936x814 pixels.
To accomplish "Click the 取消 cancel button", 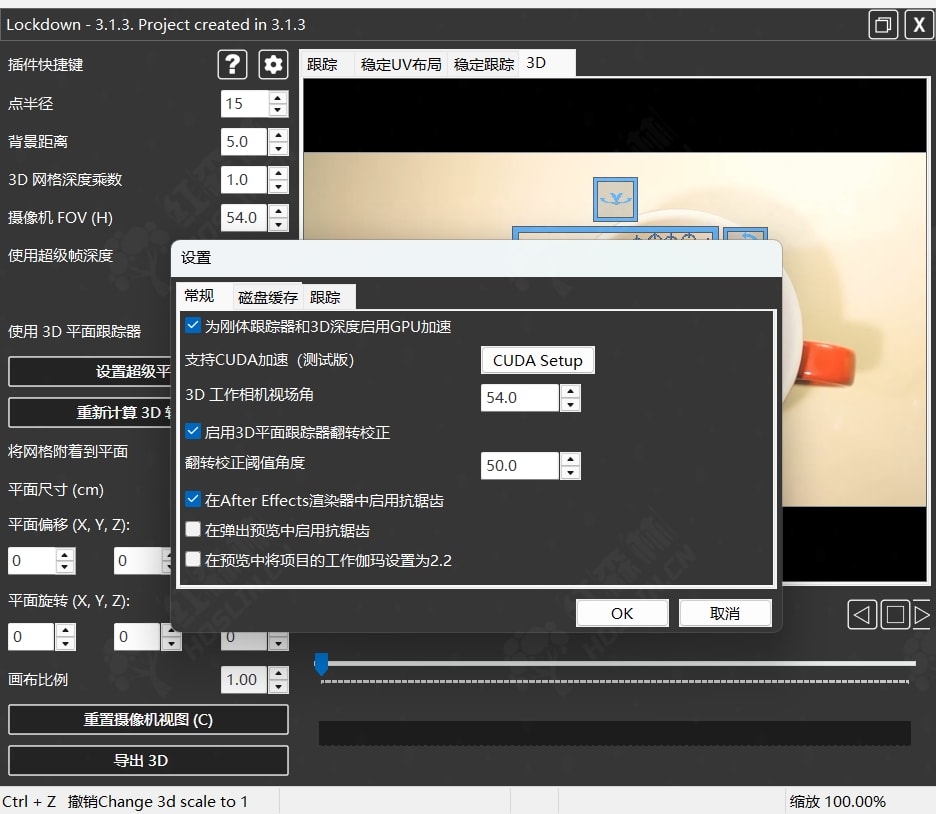I will point(725,613).
